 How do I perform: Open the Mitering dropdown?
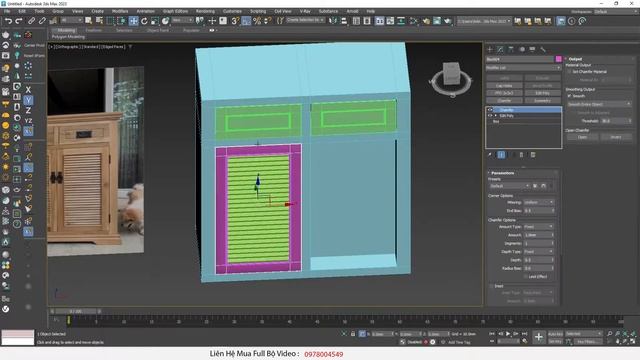(x=538, y=202)
